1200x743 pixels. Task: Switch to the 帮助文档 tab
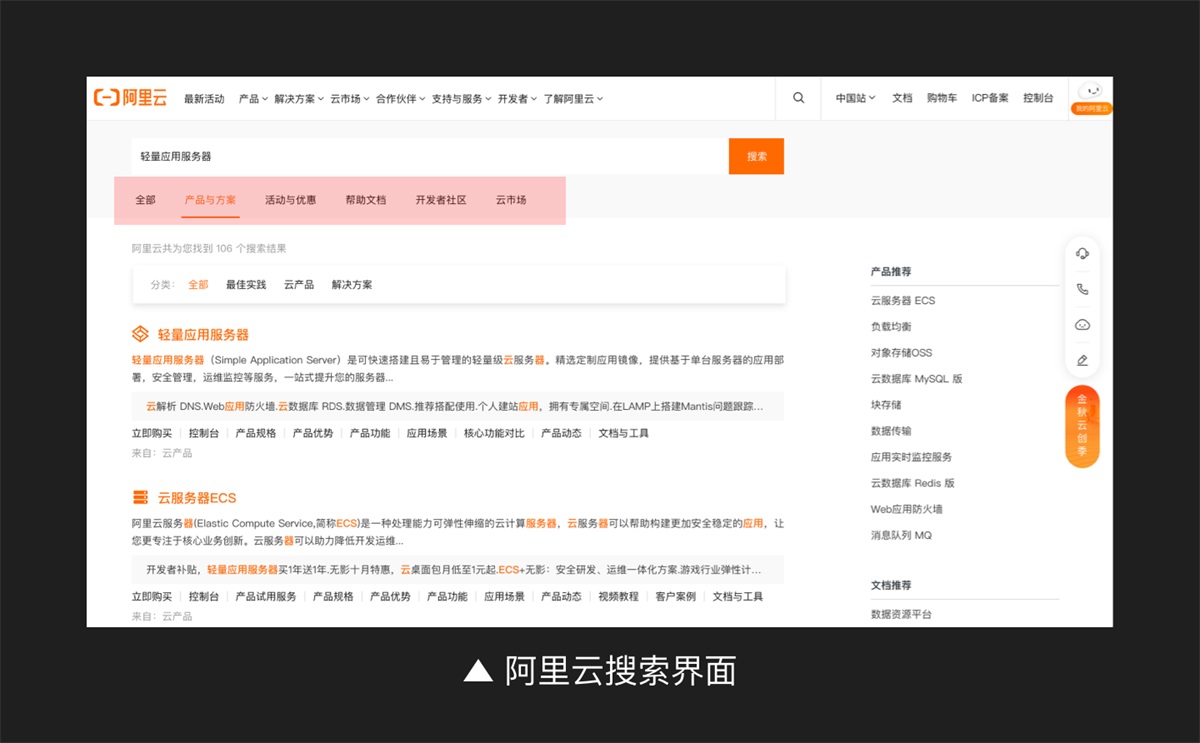pos(365,200)
